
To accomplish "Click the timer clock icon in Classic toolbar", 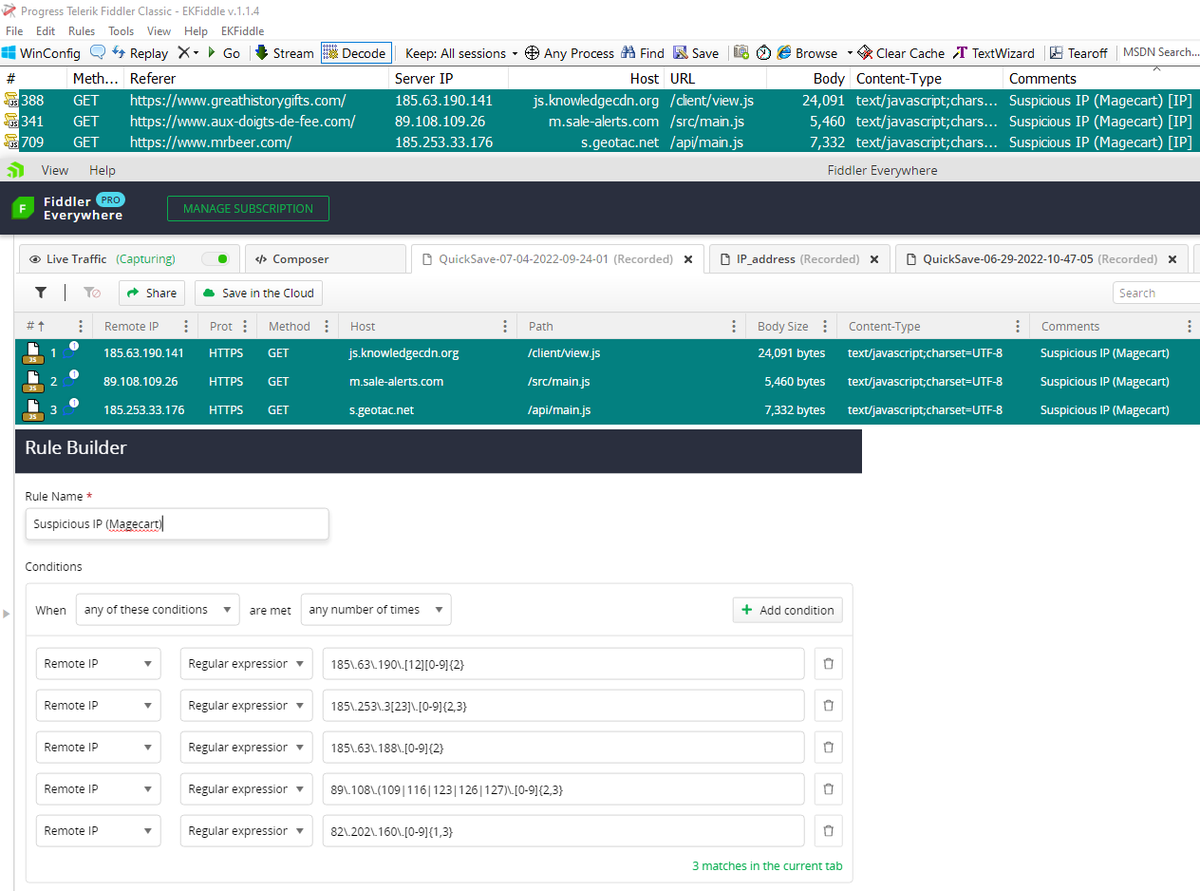I will click(763, 53).
